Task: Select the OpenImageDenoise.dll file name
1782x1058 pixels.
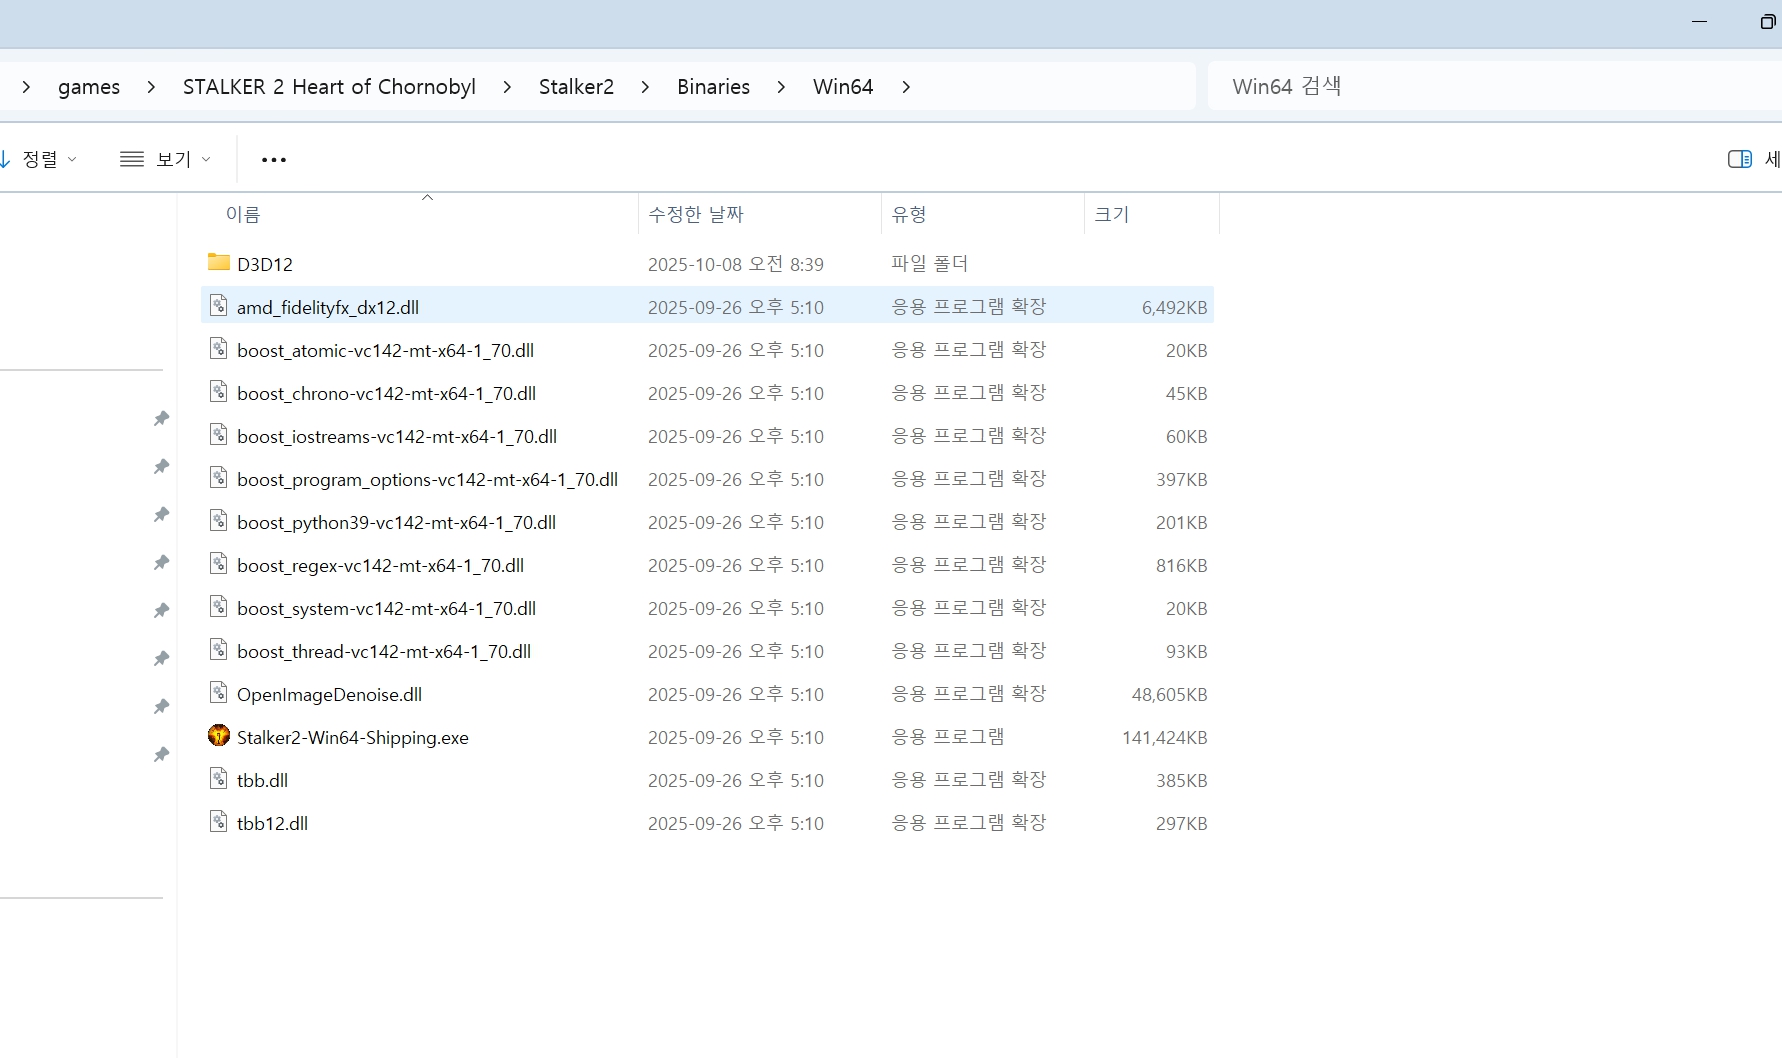Action: tap(329, 694)
